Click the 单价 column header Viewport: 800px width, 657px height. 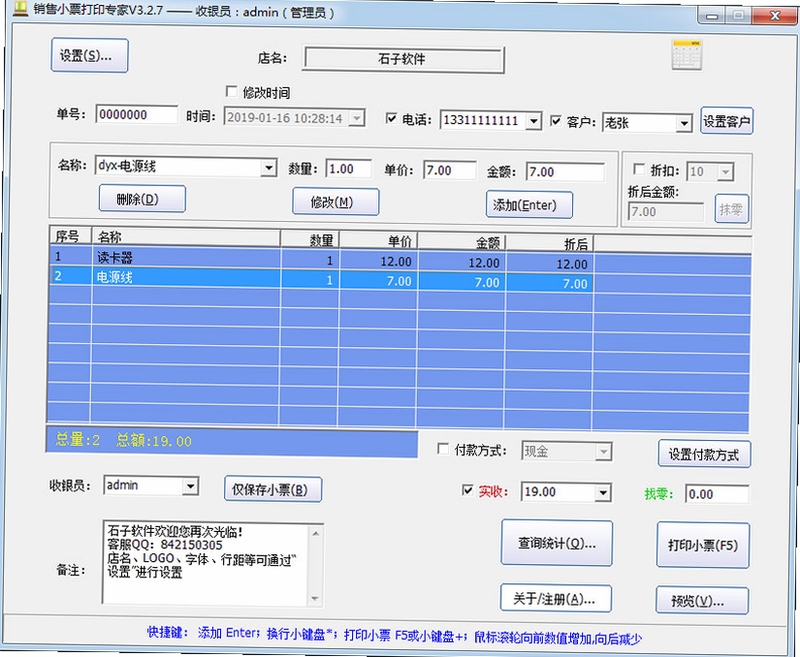click(379, 240)
